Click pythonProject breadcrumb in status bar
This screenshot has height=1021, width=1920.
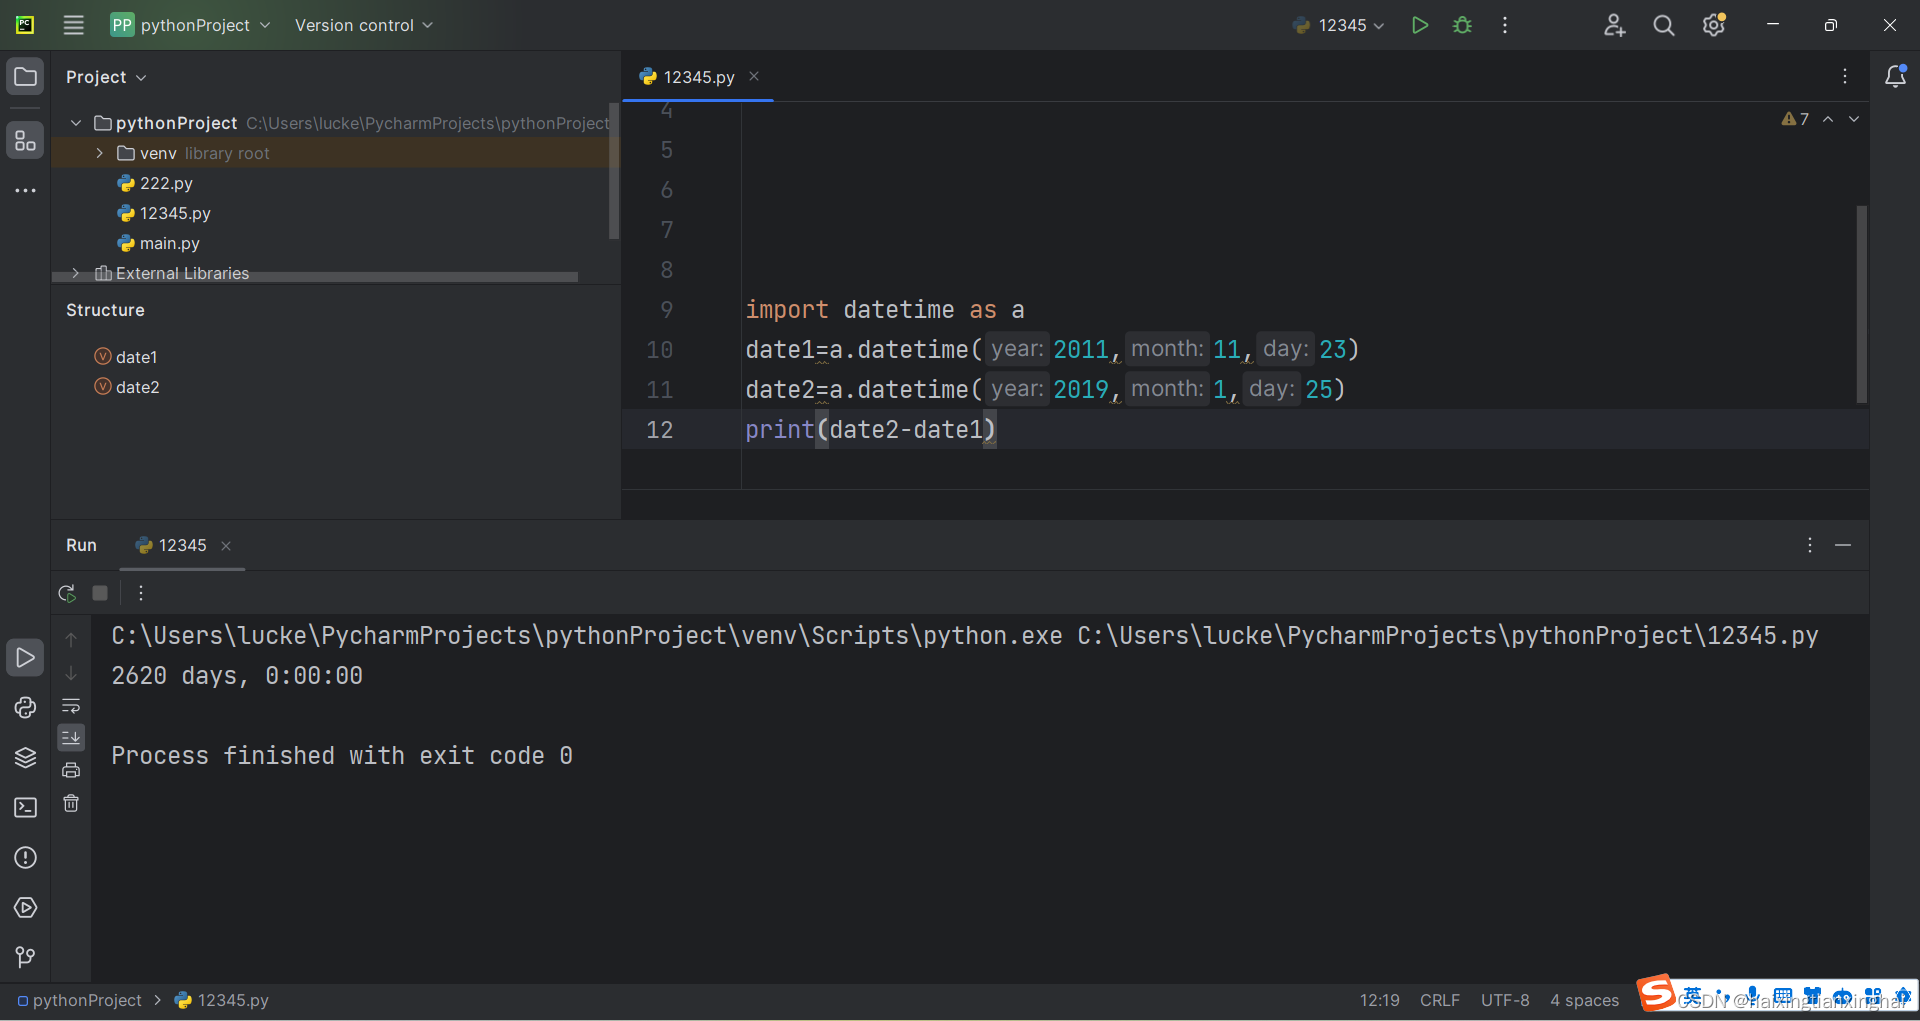coord(79,1000)
